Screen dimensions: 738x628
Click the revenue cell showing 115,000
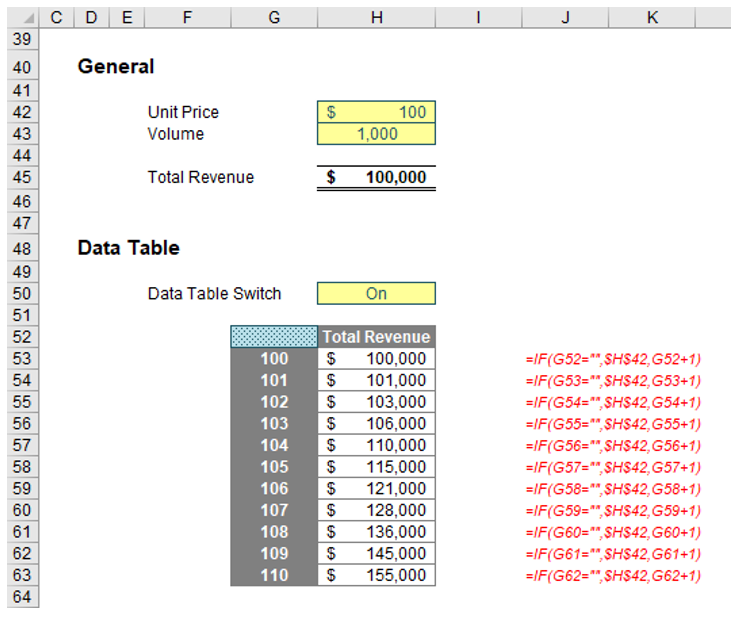(x=377, y=467)
